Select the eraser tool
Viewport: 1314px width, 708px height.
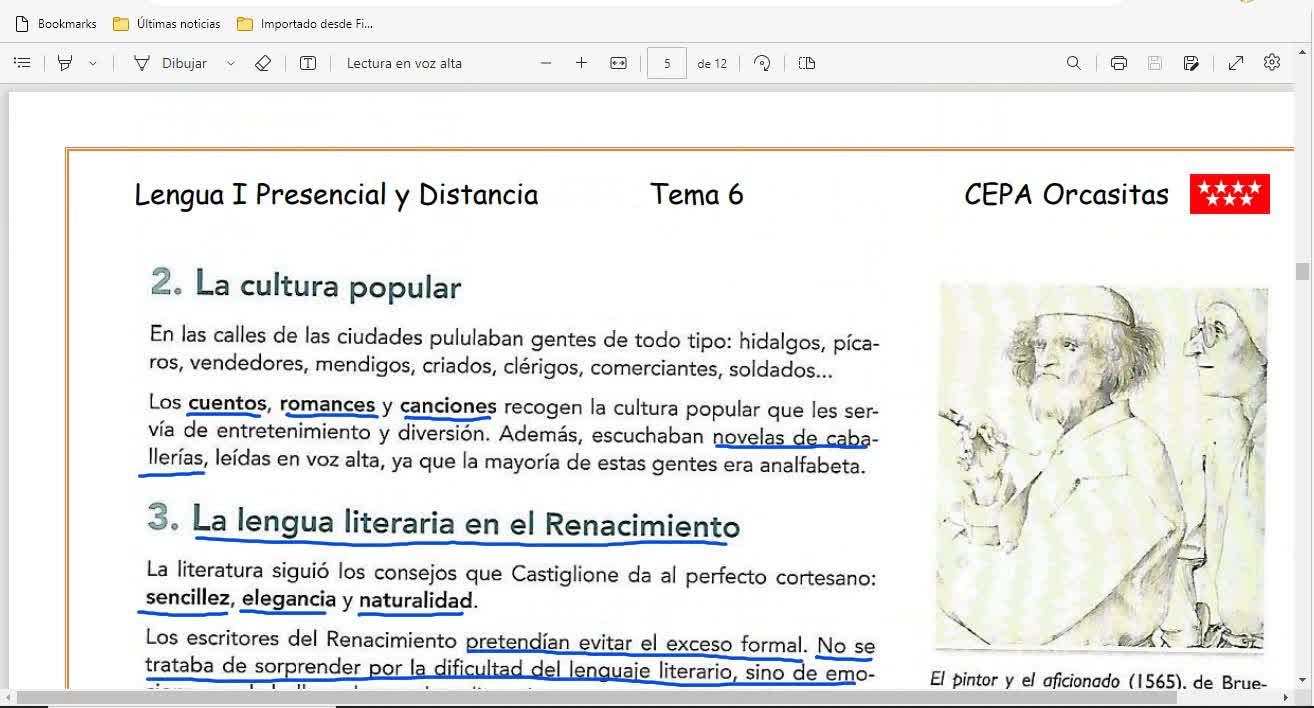pyautogui.click(x=263, y=63)
